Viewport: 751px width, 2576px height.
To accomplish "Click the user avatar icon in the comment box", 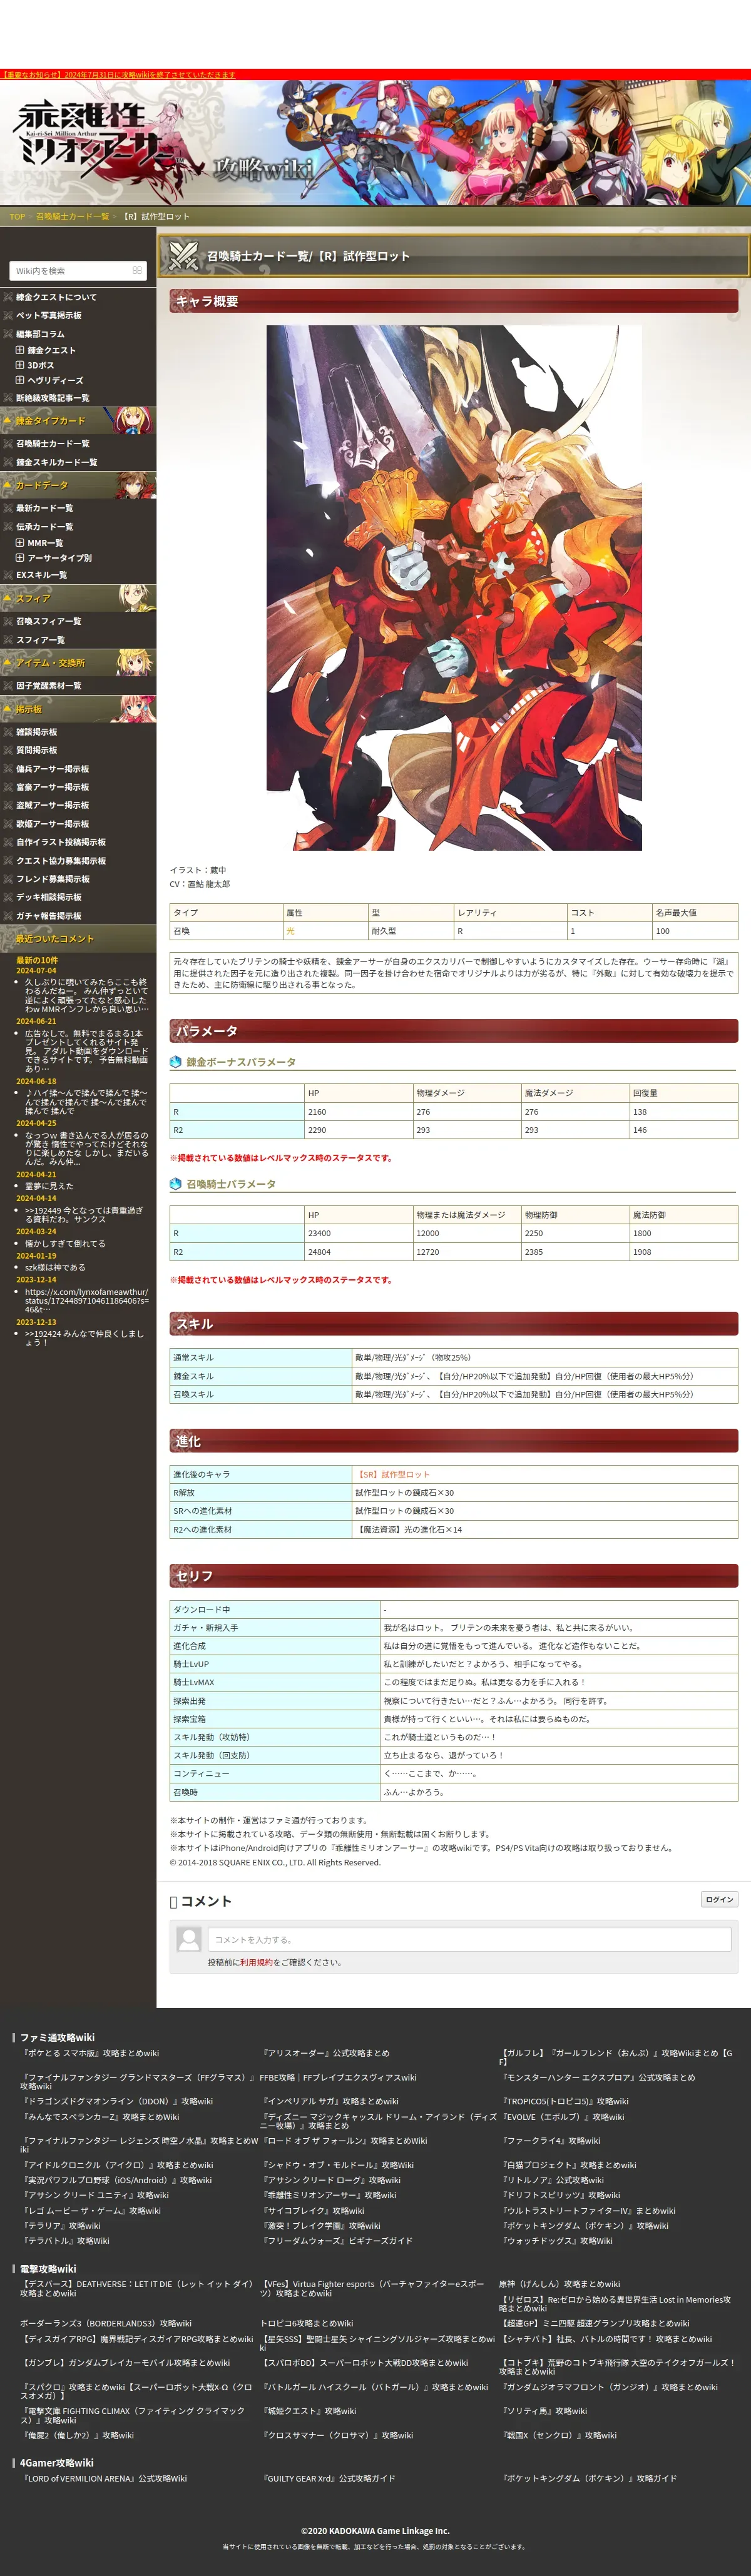I will click(x=189, y=1939).
